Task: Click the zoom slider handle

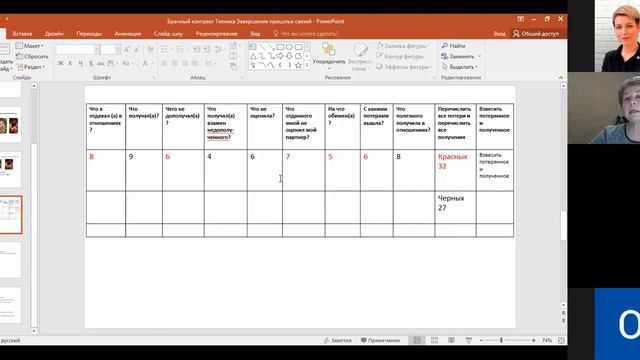Action: click(501, 340)
